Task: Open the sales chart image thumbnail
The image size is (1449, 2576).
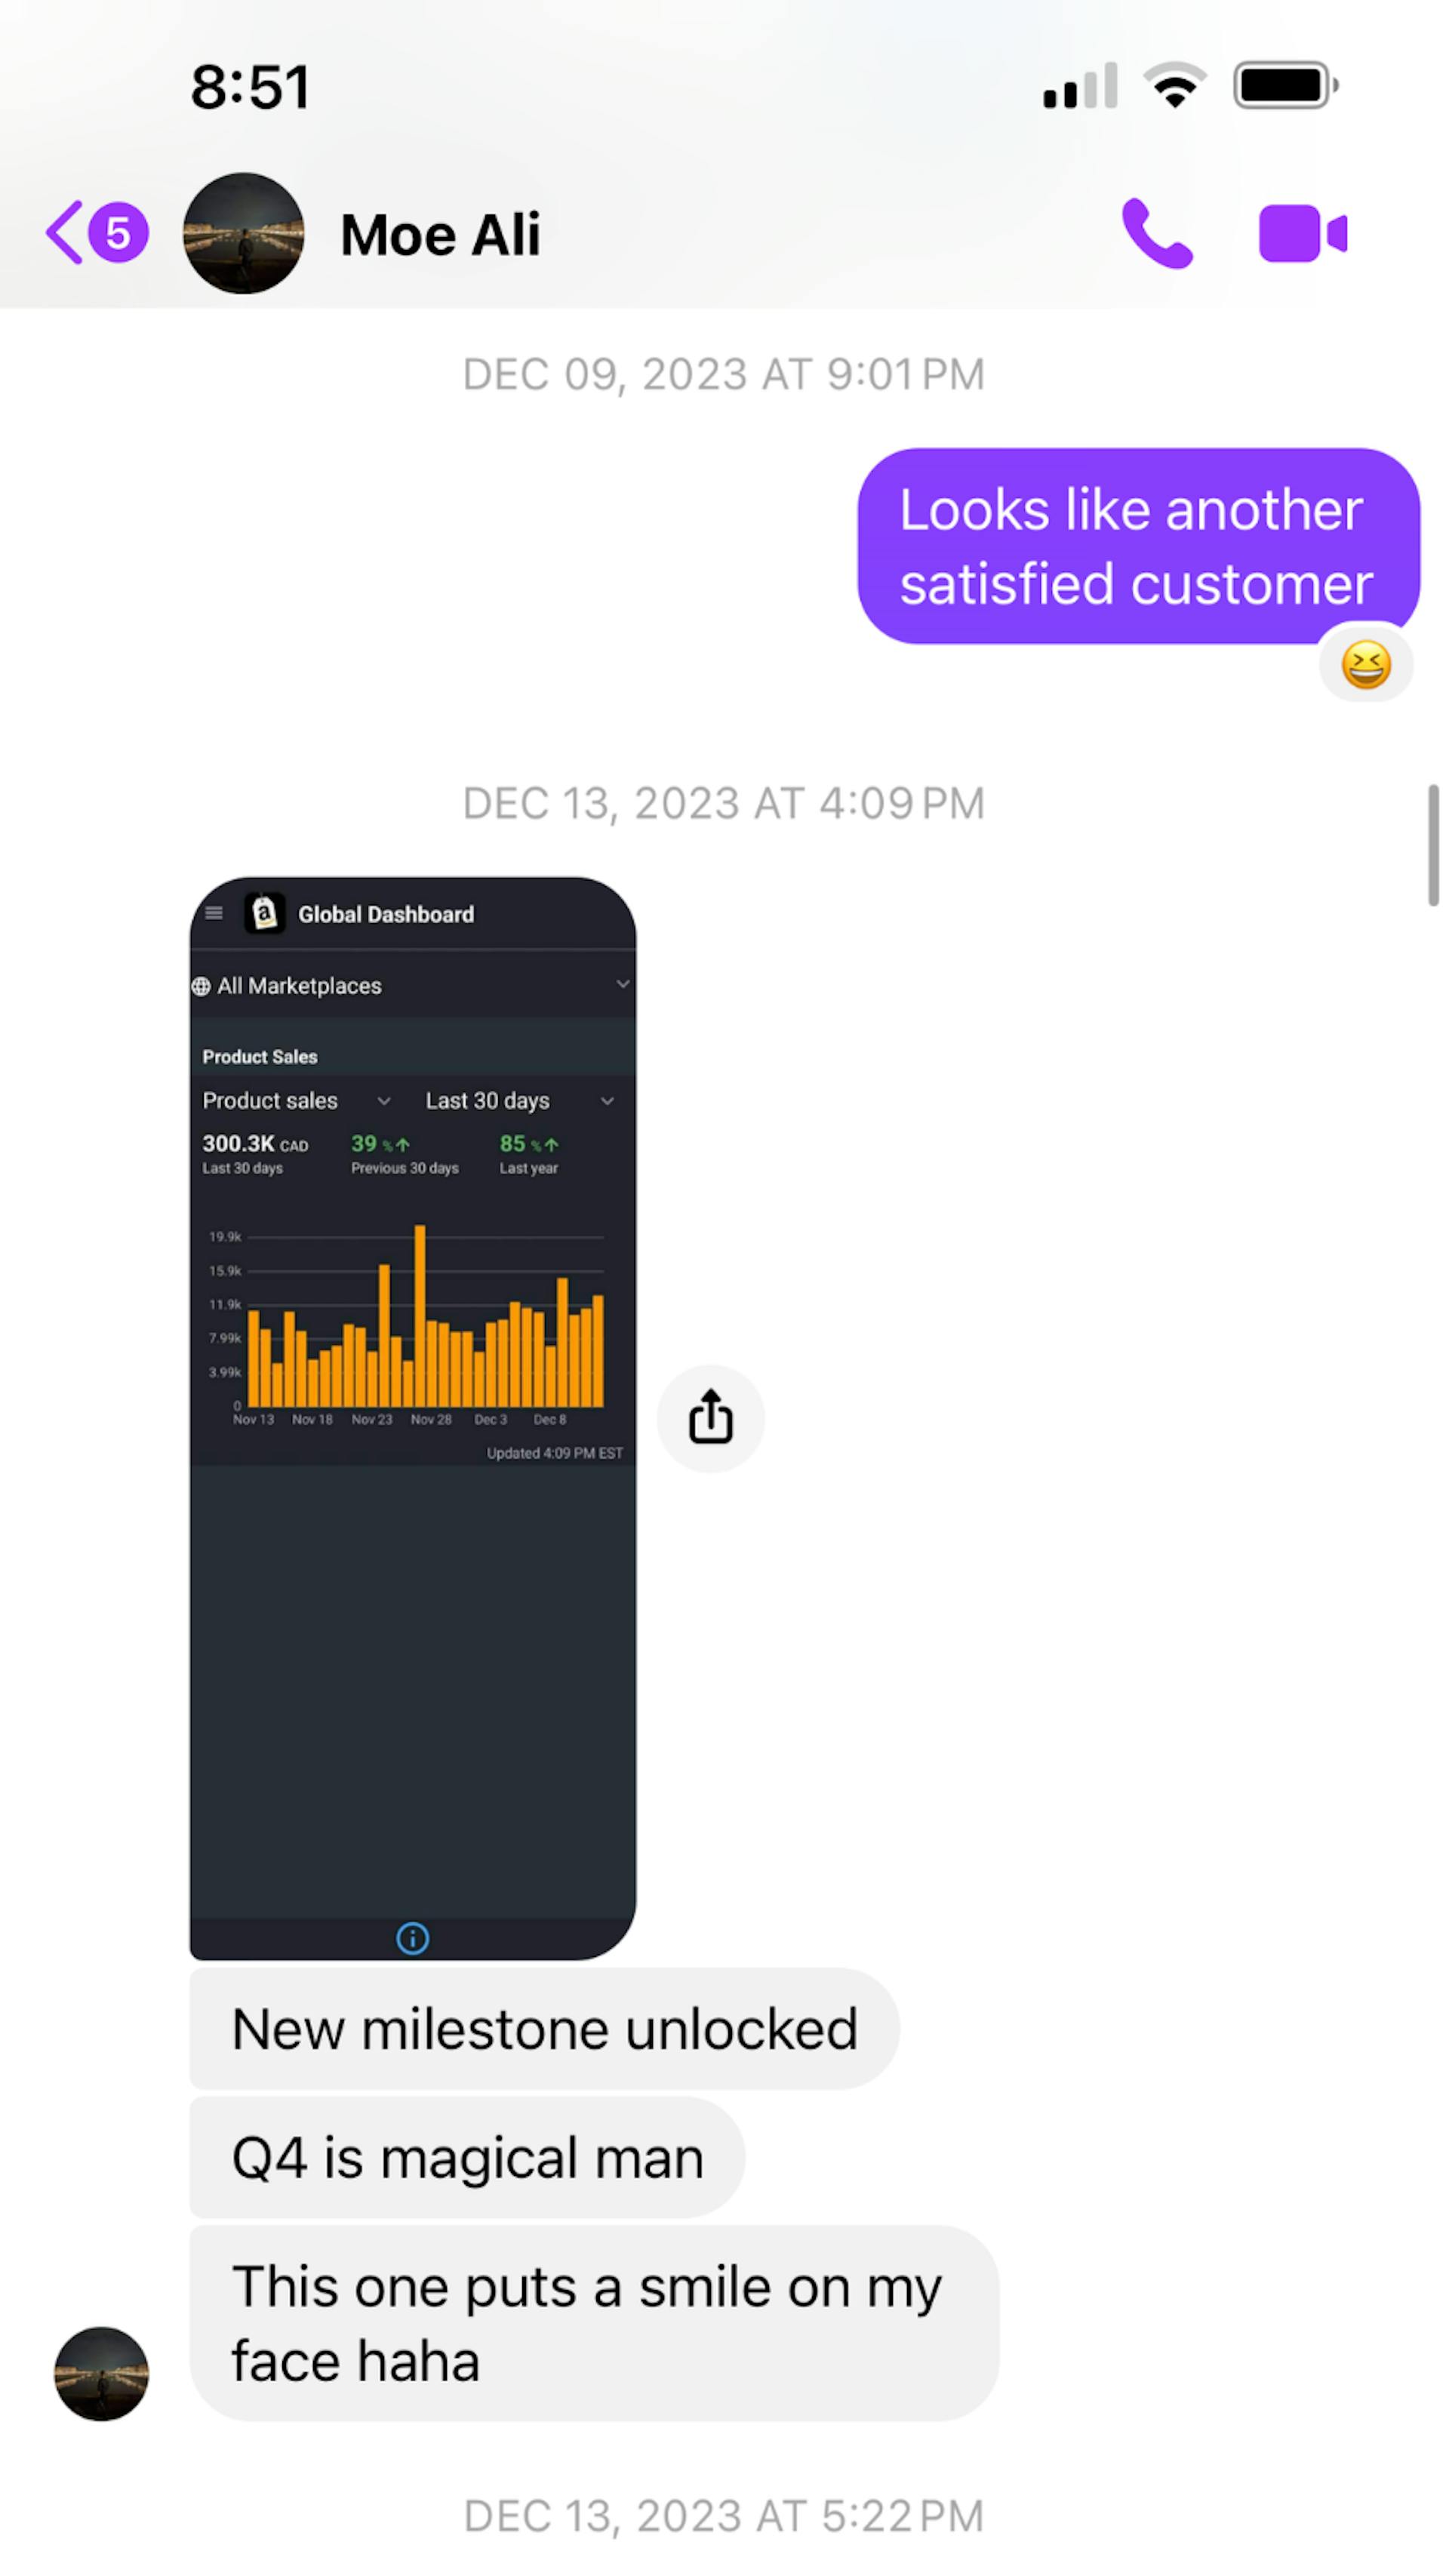Action: tap(412, 1418)
